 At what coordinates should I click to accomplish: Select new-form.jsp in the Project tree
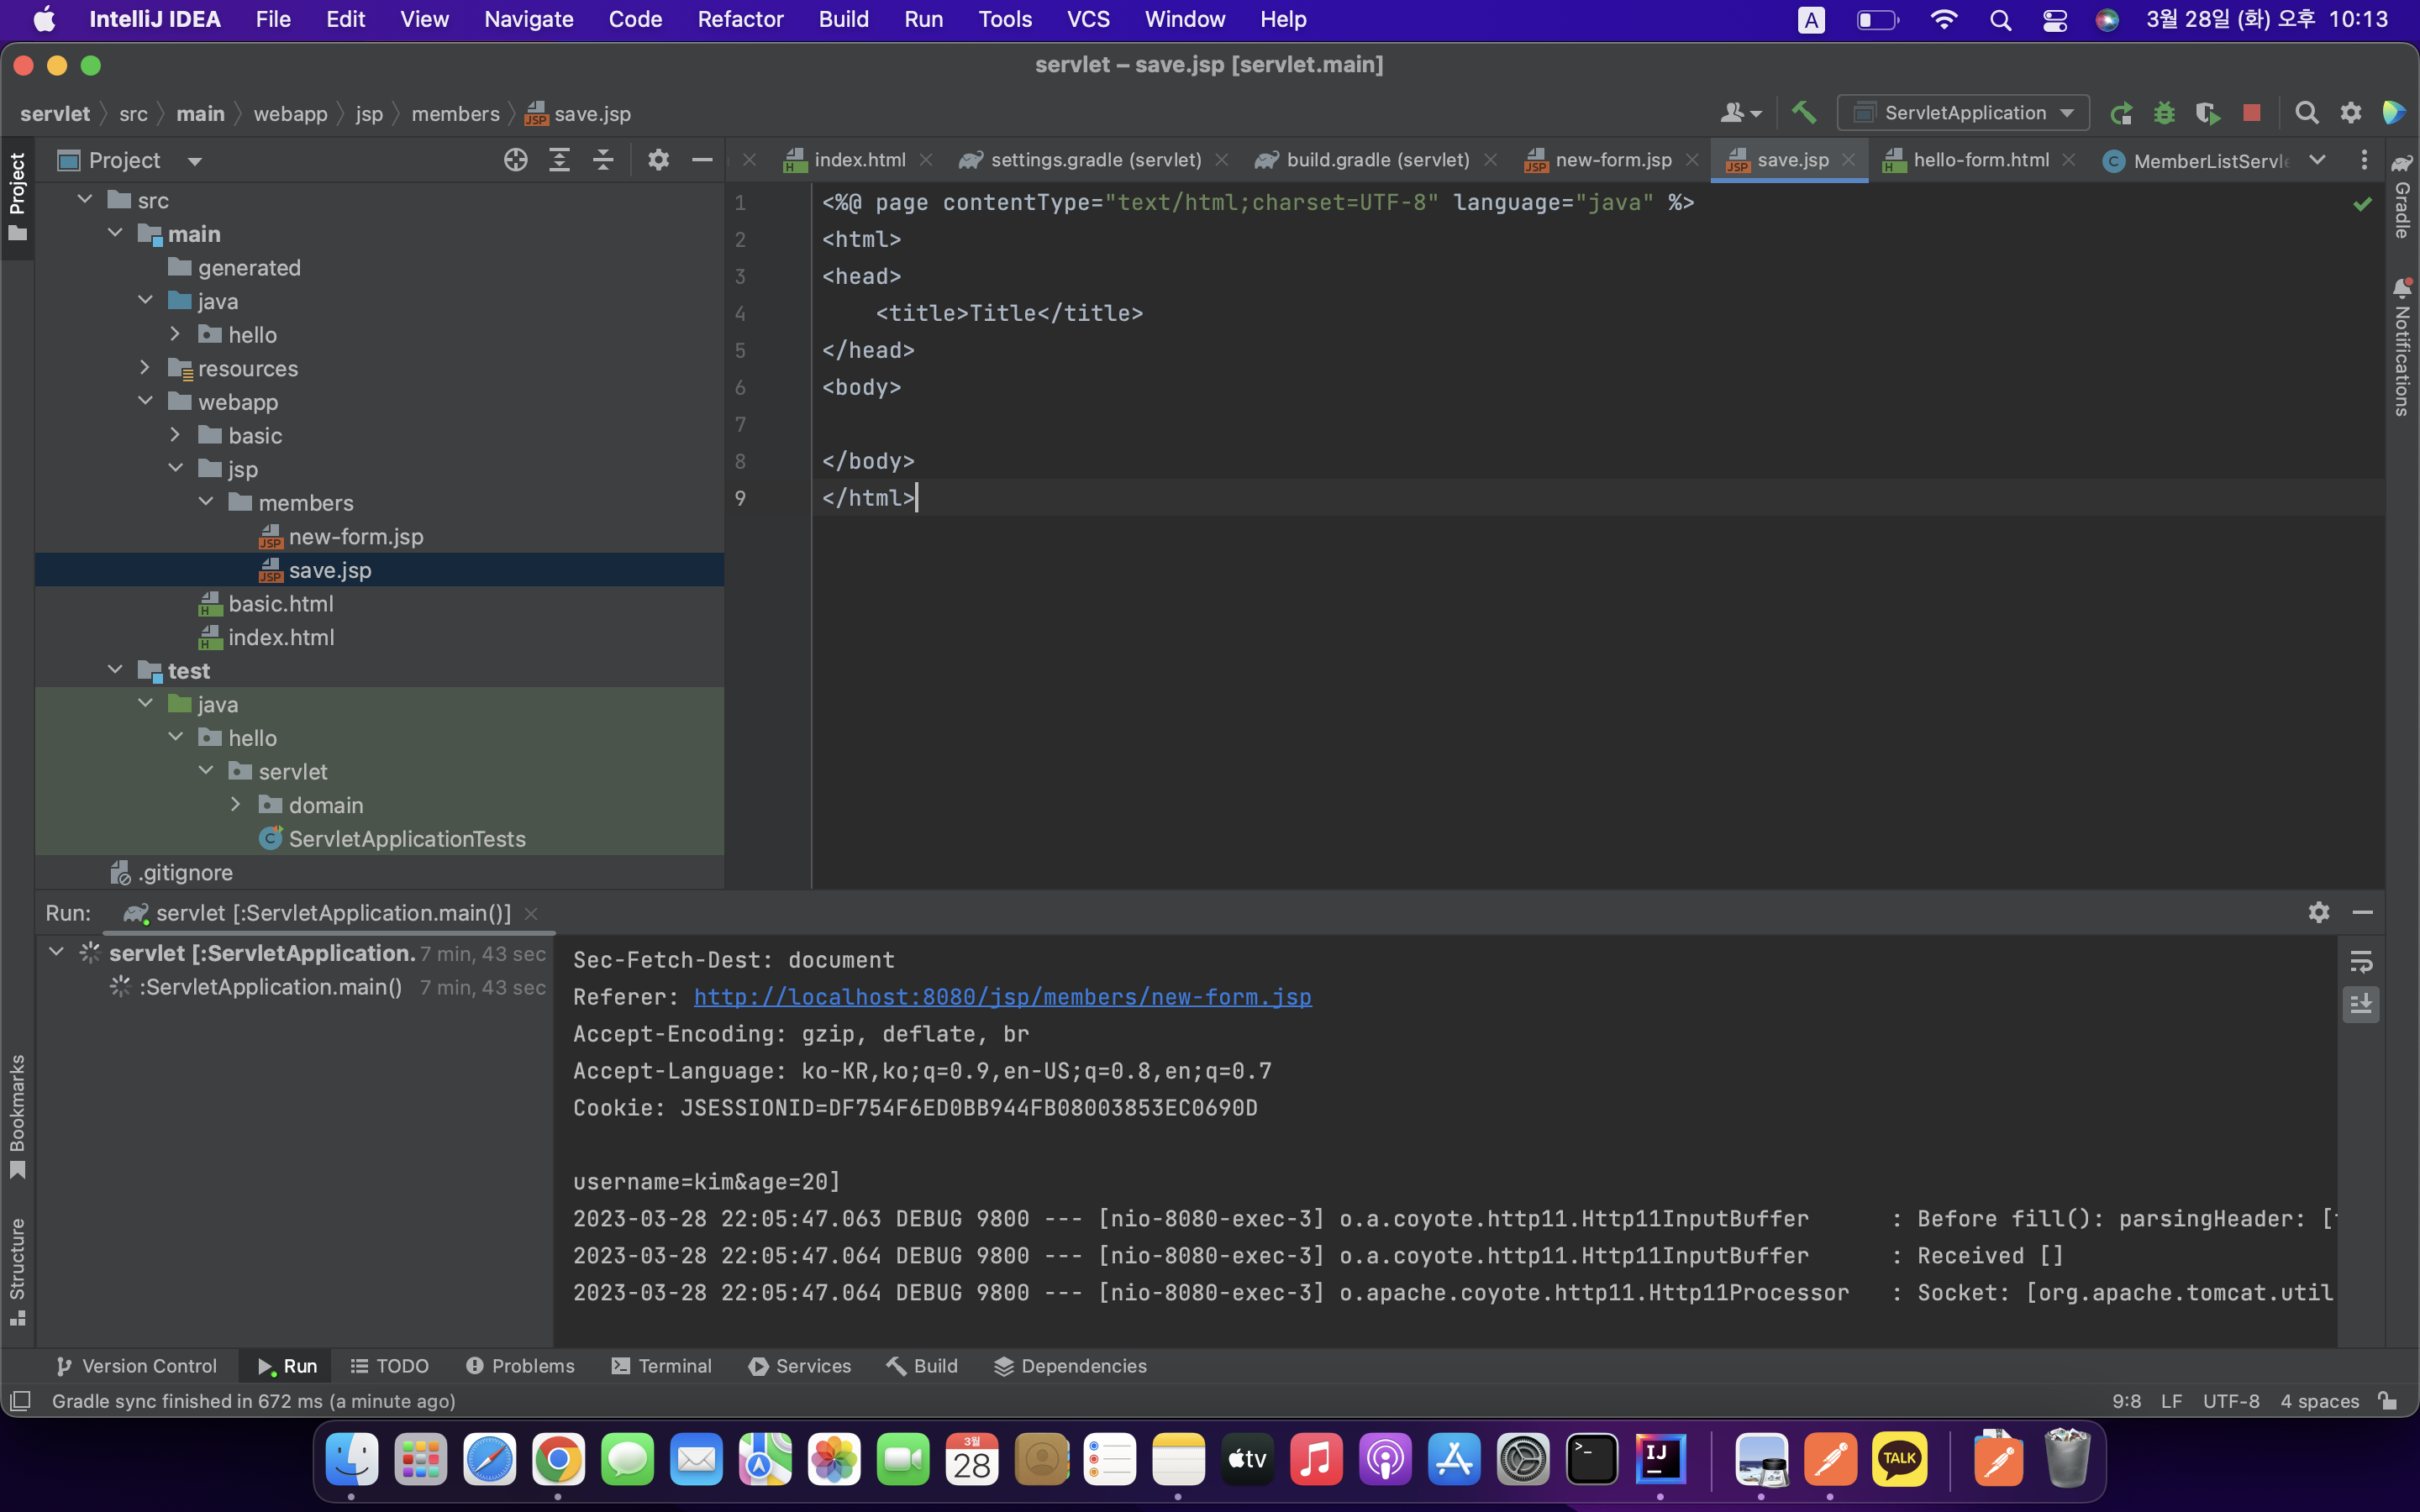[x=355, y=536]
